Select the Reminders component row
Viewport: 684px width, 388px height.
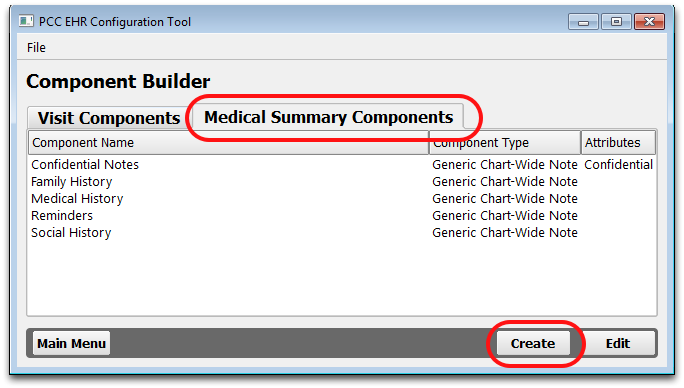click(x=342, y=216)
